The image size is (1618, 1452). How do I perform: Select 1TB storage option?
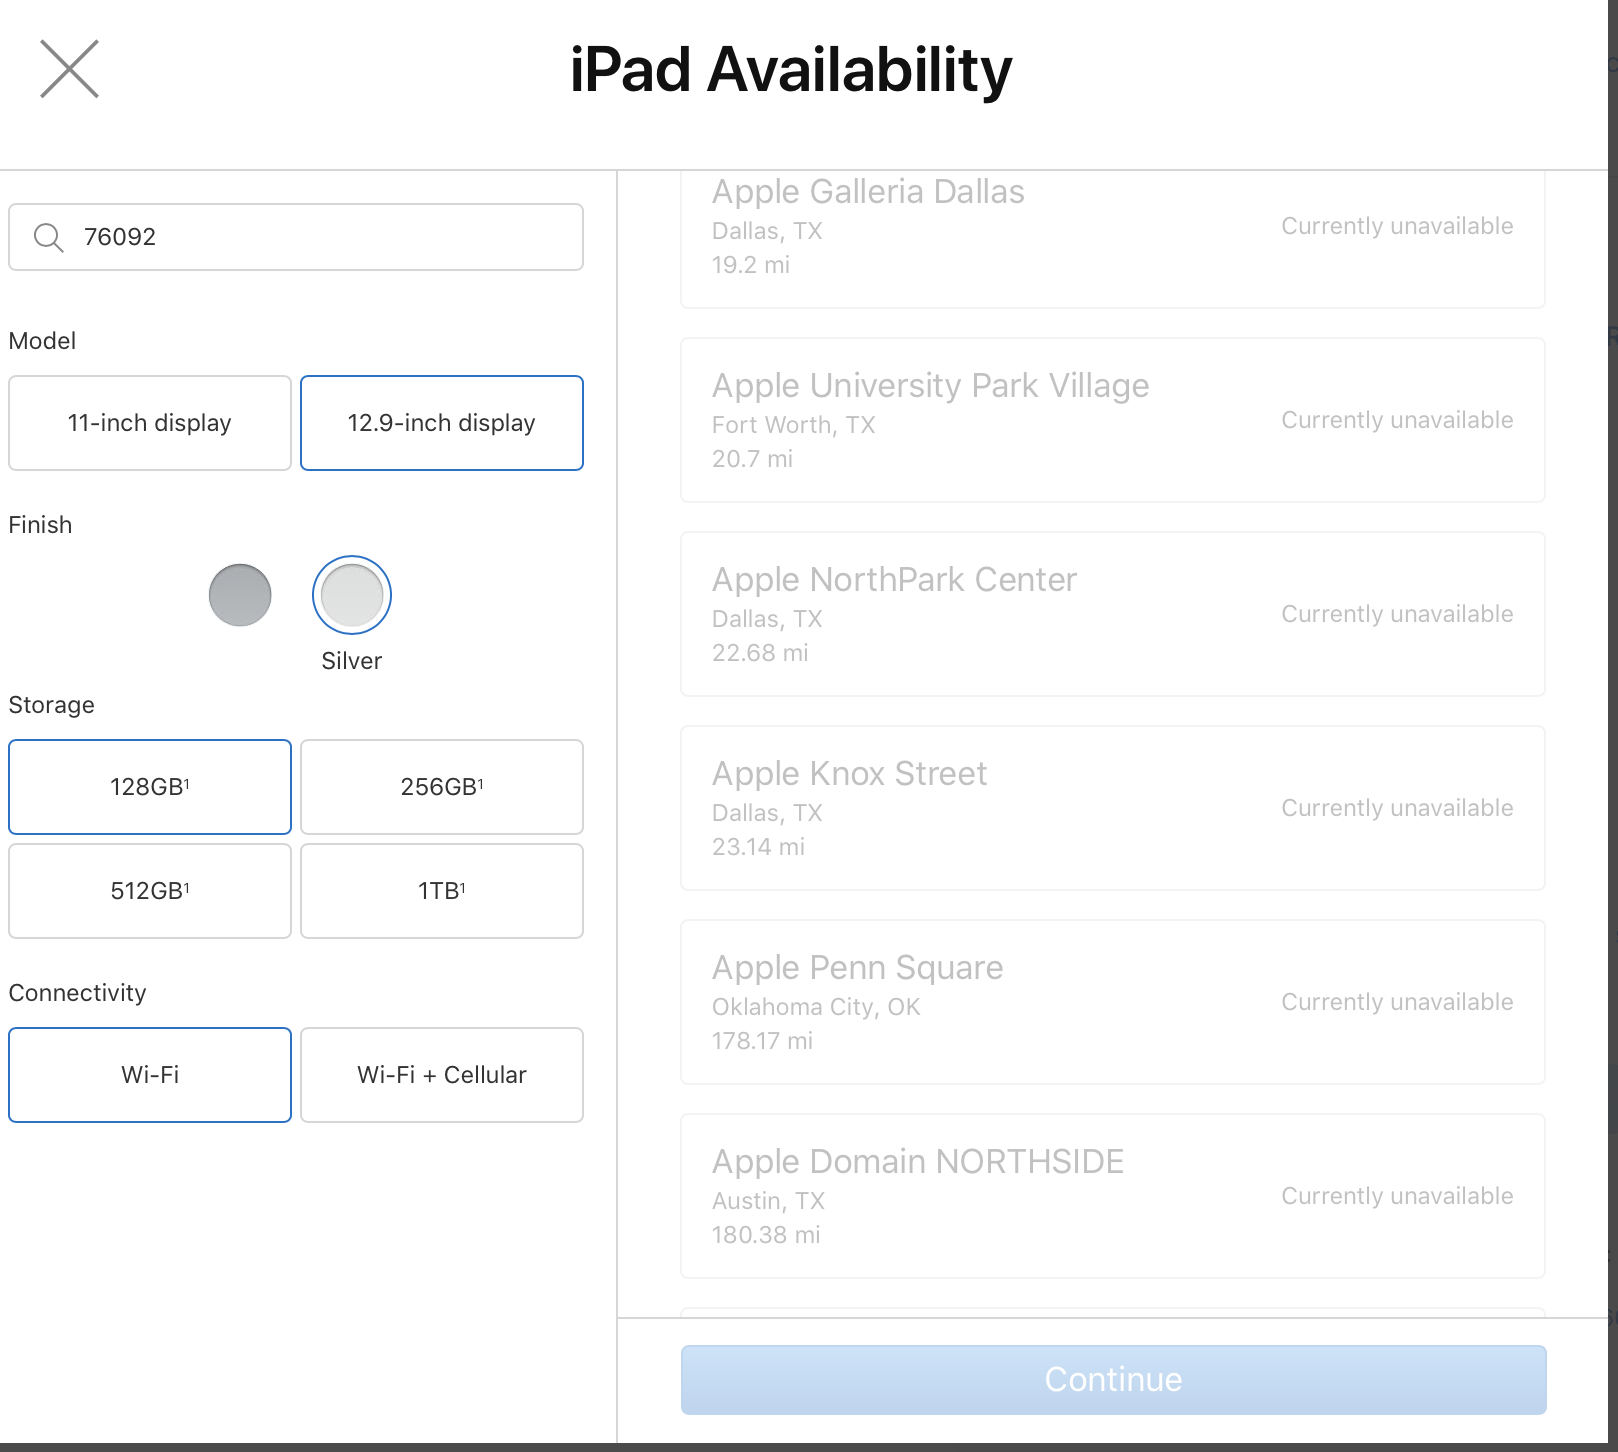(442, 891)
